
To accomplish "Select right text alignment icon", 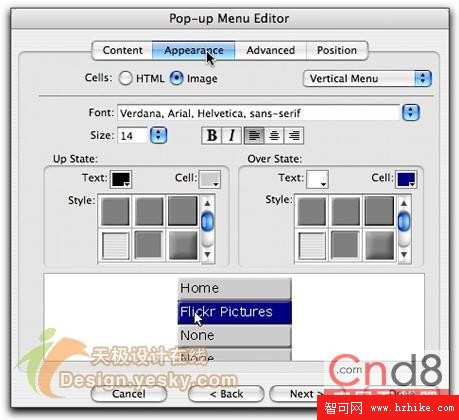I will (294, 136).
